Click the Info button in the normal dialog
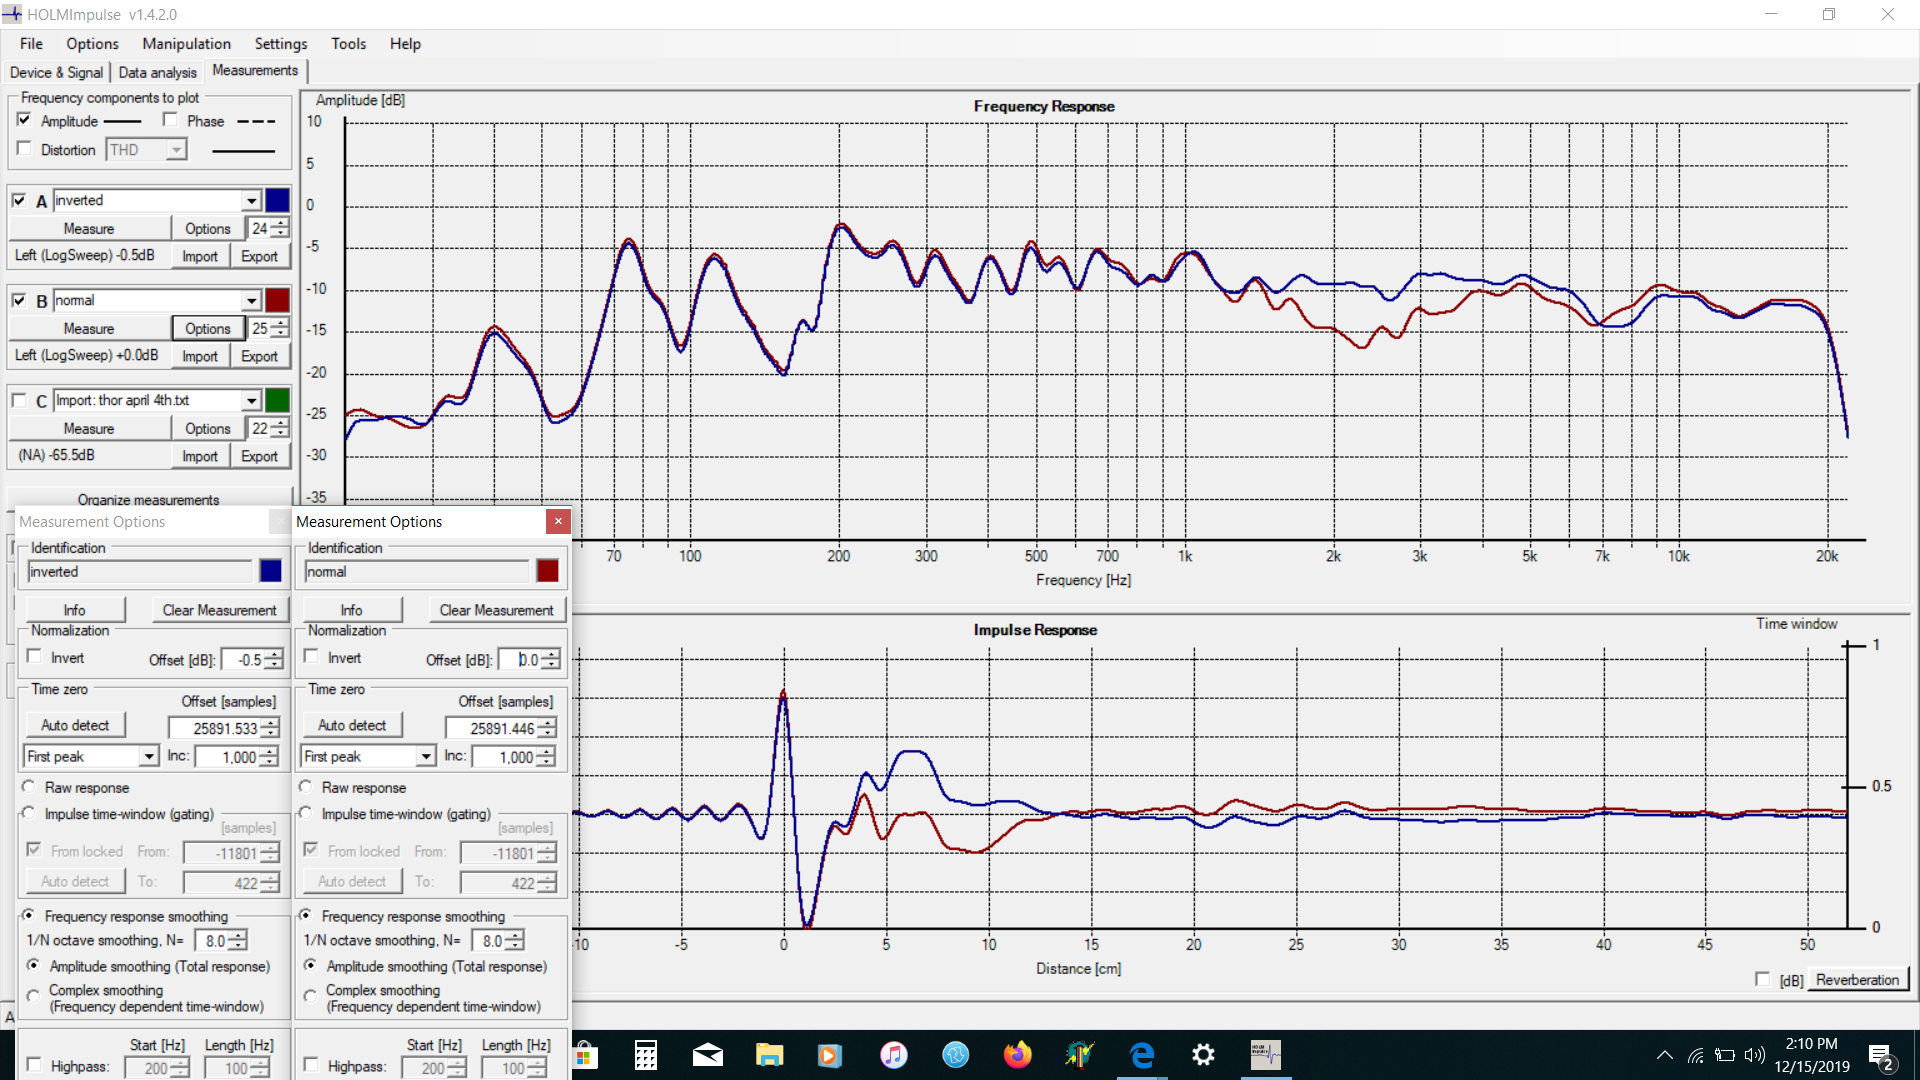 (352, 610)
